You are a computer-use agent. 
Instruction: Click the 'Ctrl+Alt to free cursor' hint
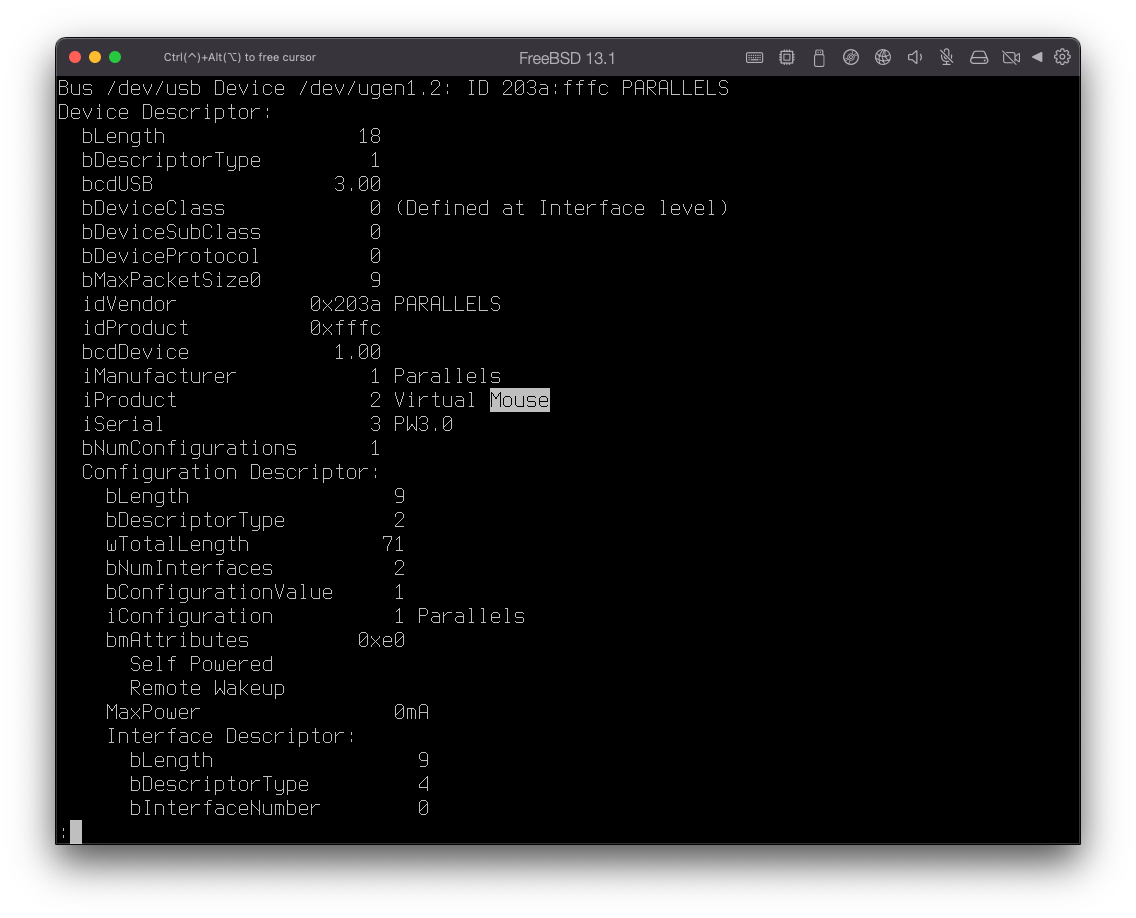coord(240,57)
